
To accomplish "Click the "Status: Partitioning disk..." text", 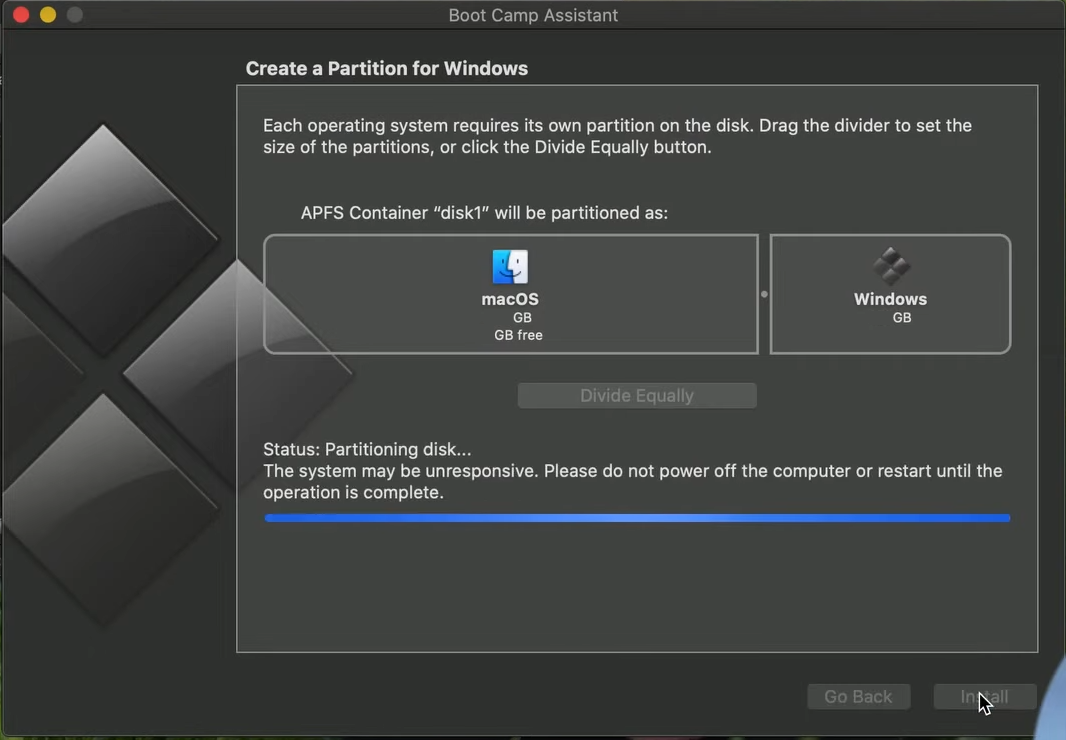I will click(367, 450).
